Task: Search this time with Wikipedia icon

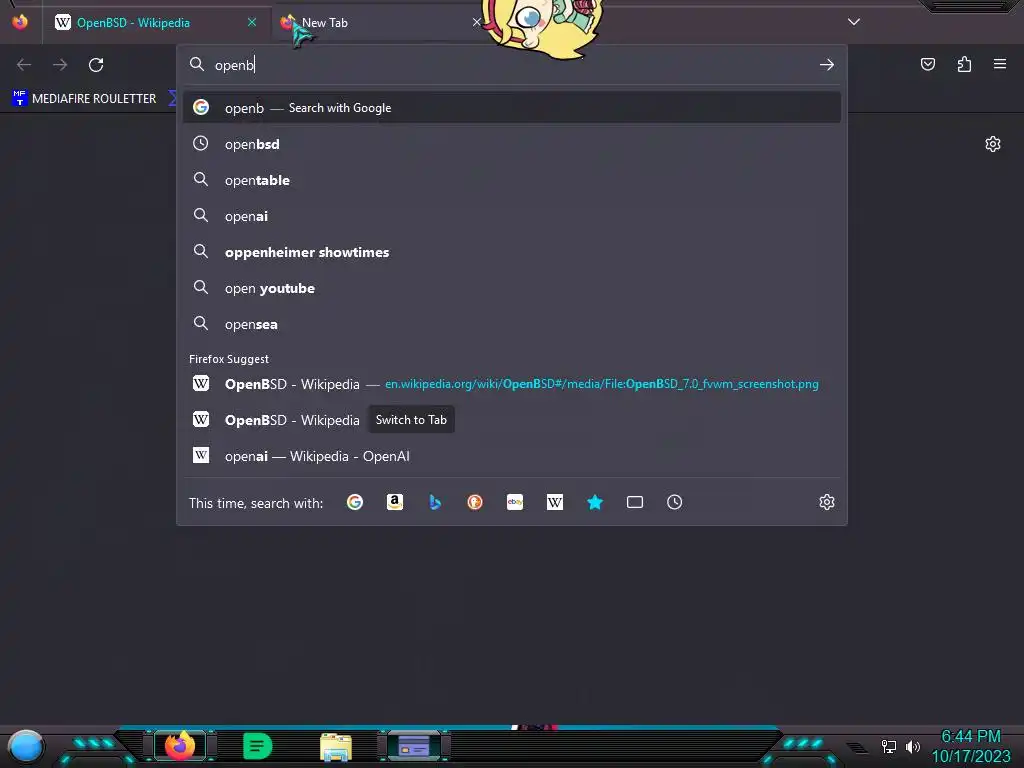Action: click(x=554, y=502)
